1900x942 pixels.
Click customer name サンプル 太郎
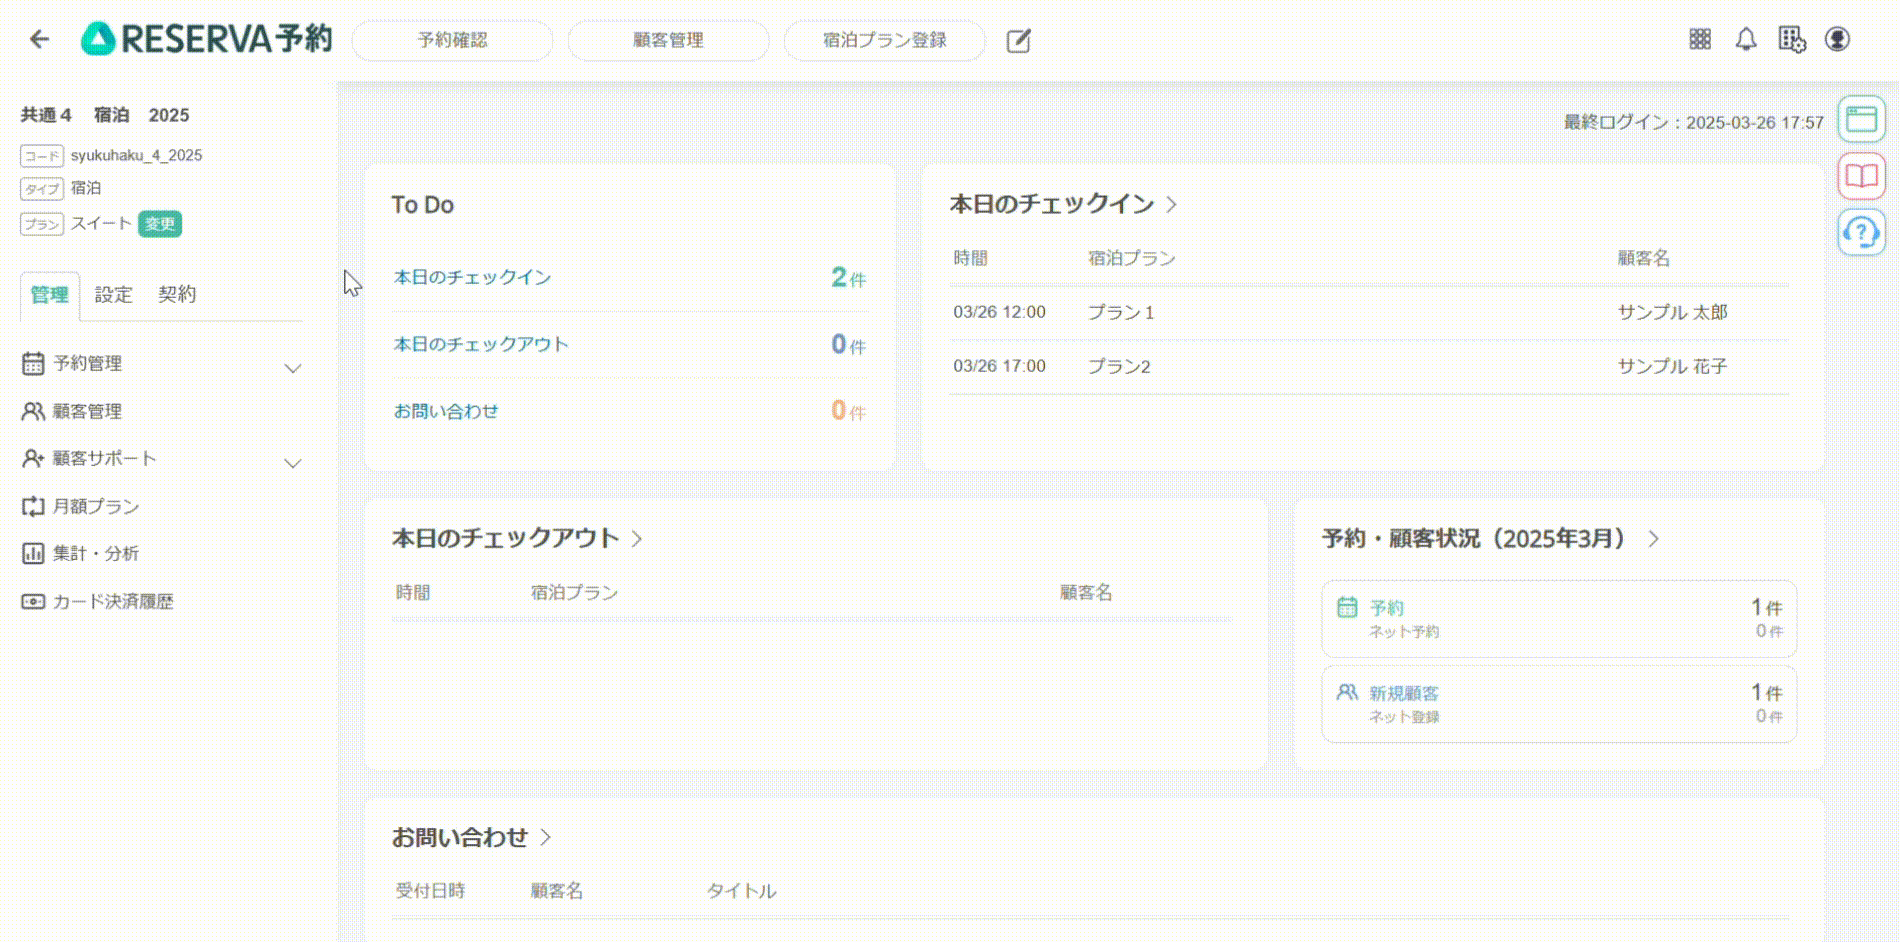[1673, 312]
